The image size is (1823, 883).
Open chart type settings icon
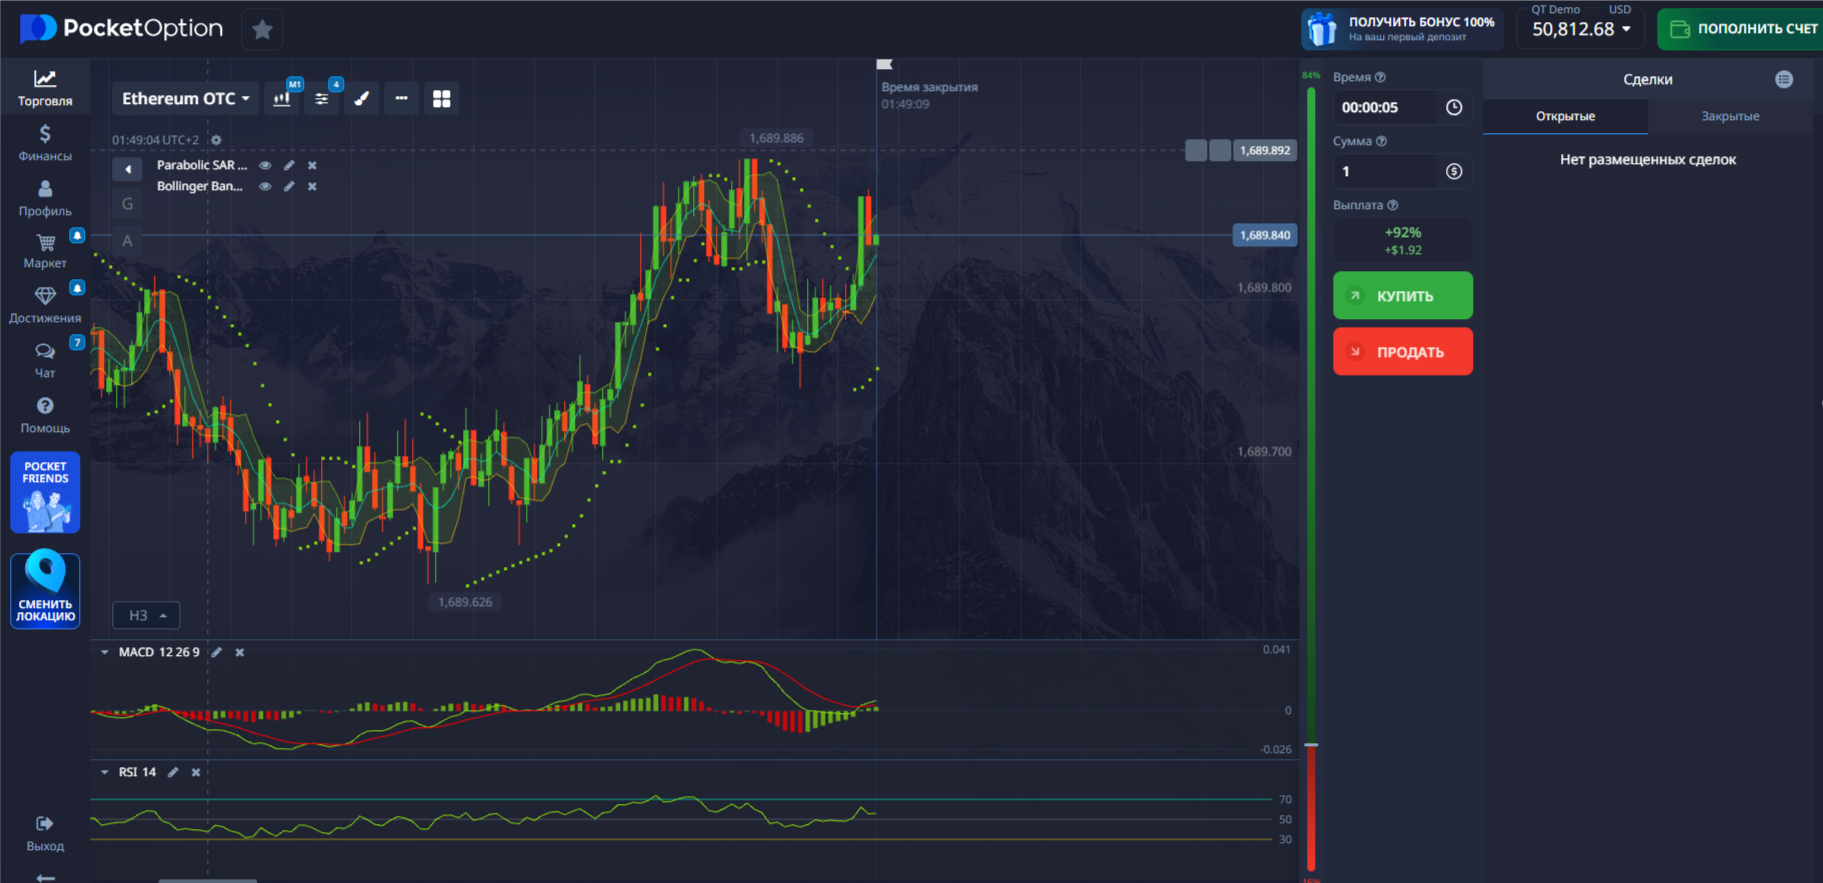(282, 99)
